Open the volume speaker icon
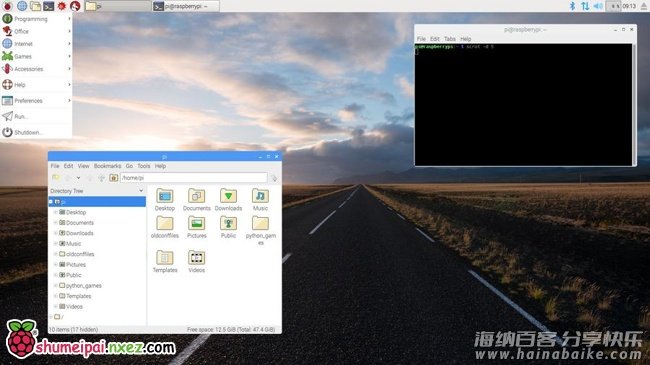This screenshot has height=365, width=650. tap(598, 6)
